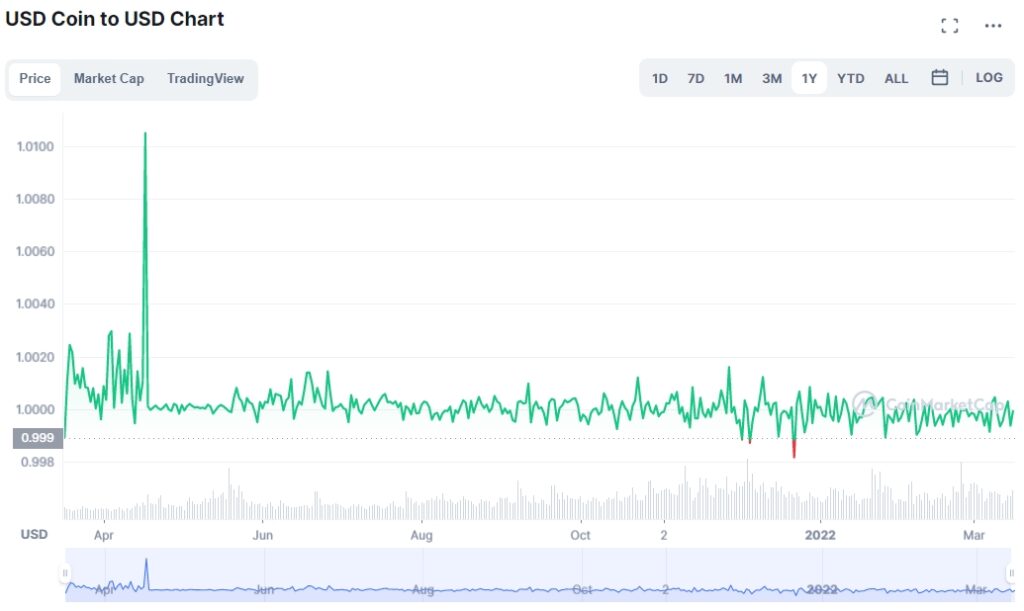Click the Oct x-axis label

580,535
